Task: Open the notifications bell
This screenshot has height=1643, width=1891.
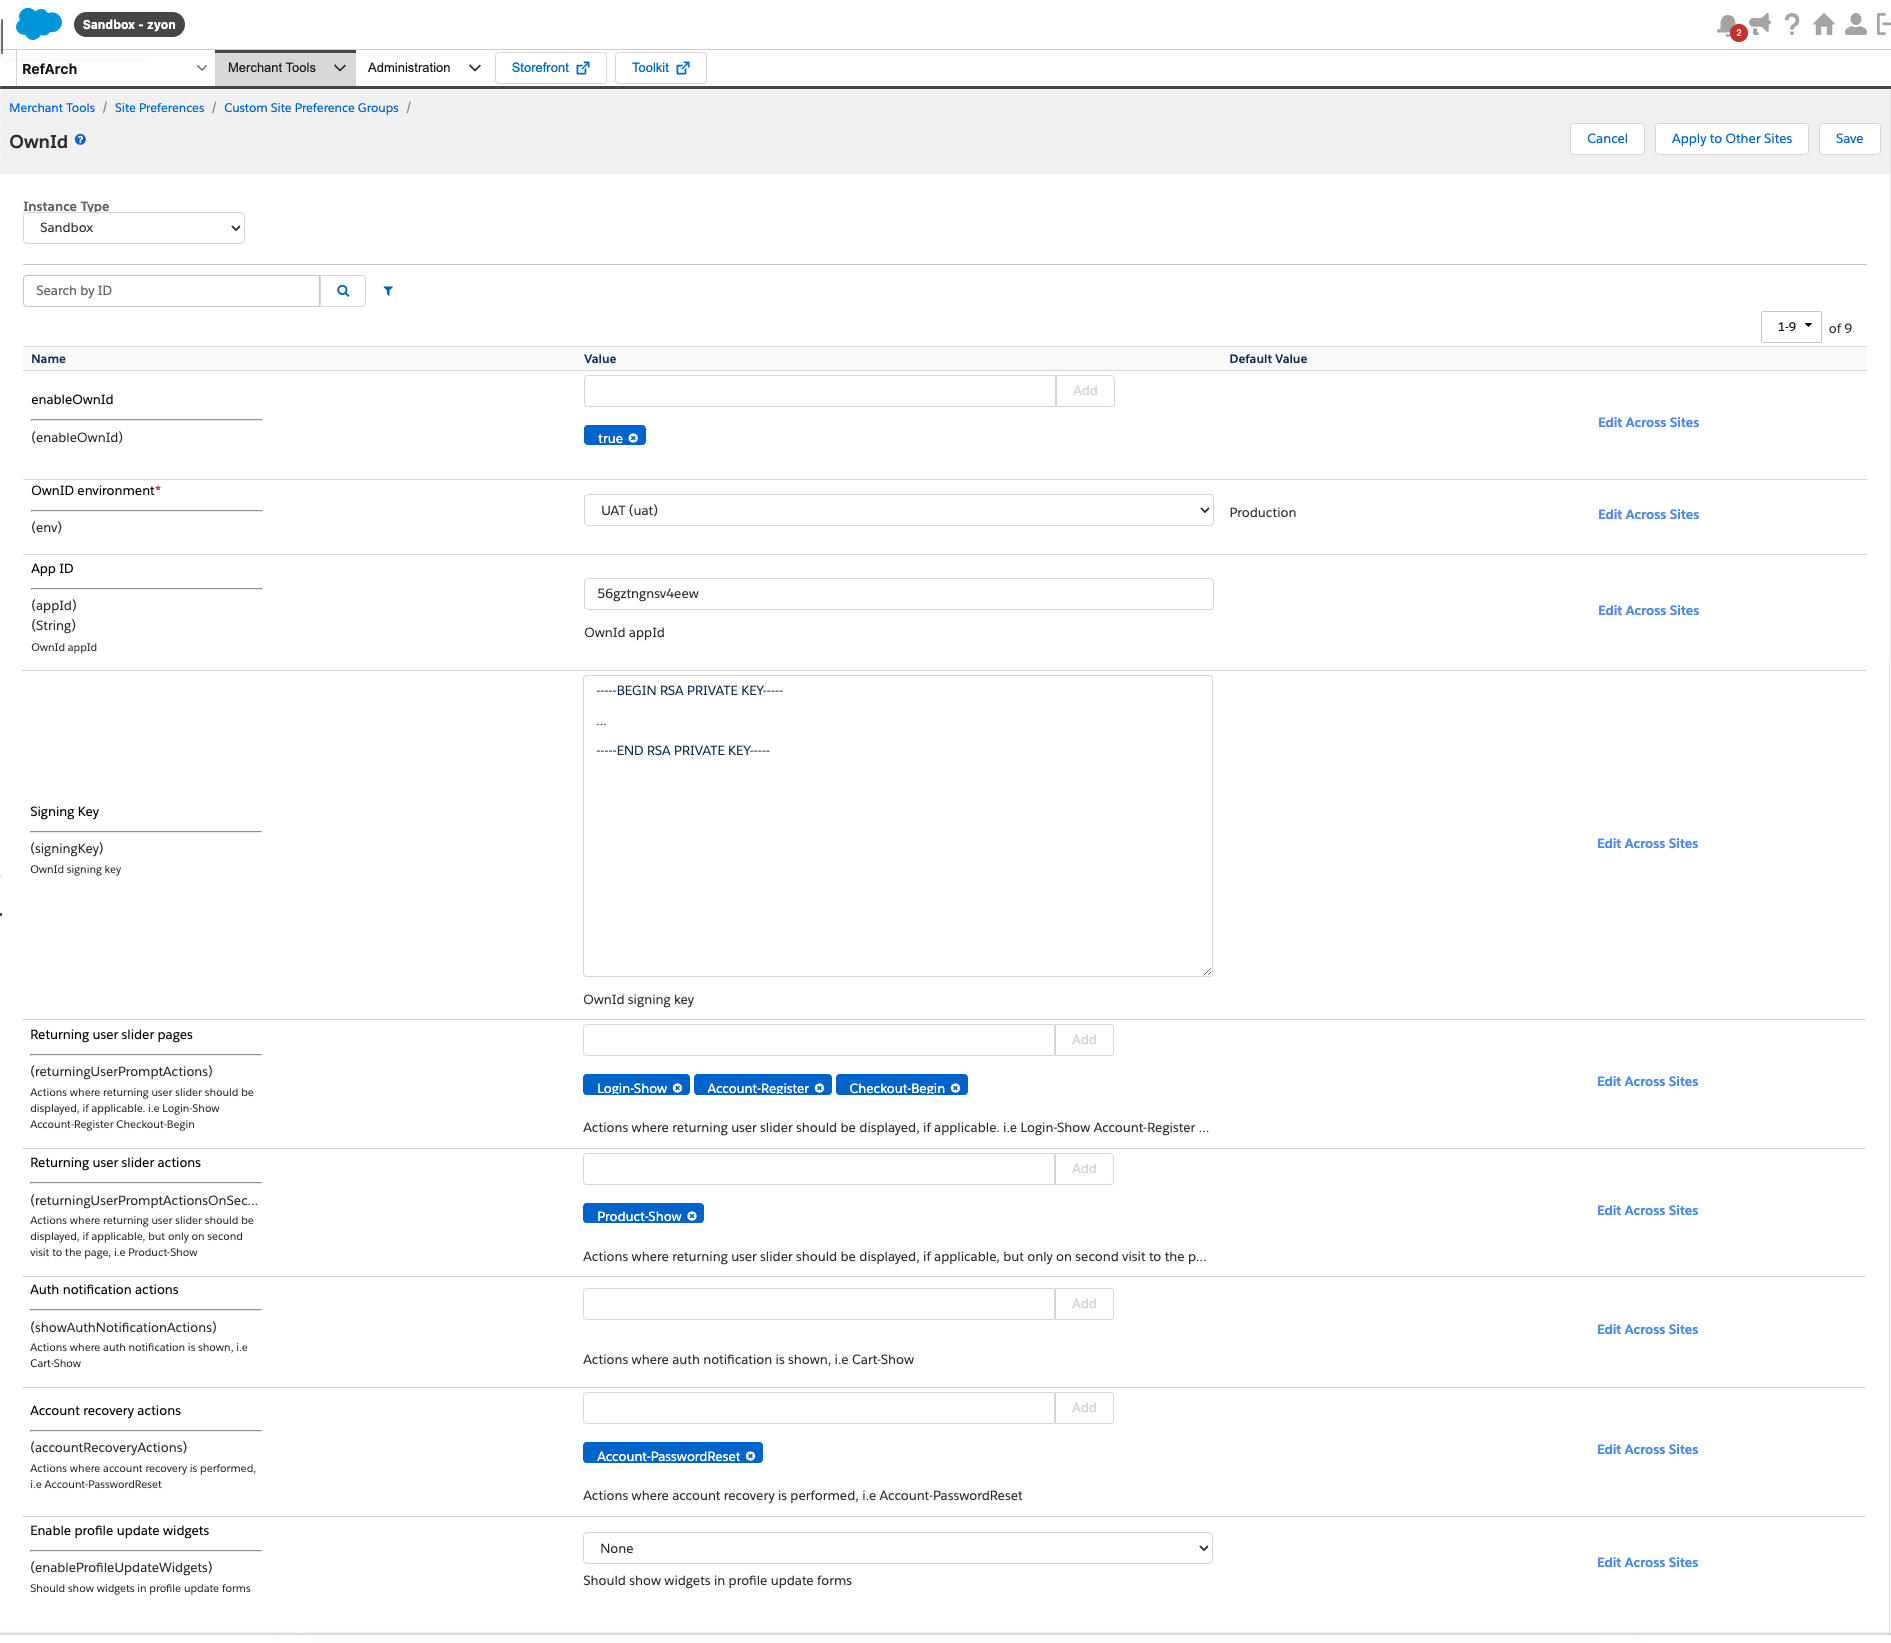Action: (1728, 25)
